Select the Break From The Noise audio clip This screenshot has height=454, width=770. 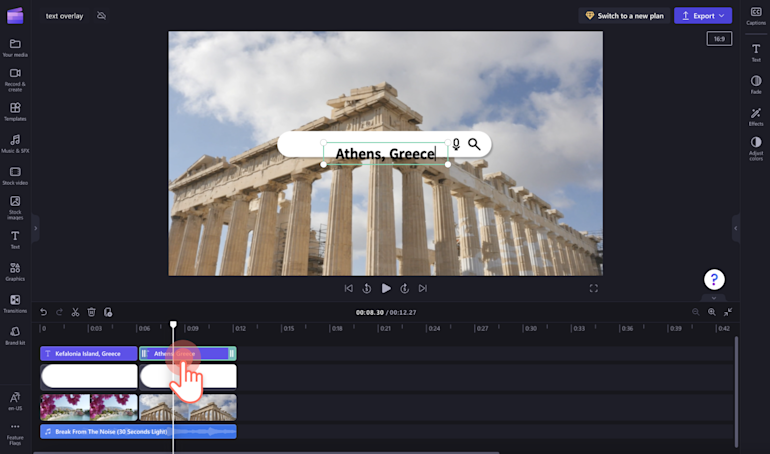[x=138, y=432]
